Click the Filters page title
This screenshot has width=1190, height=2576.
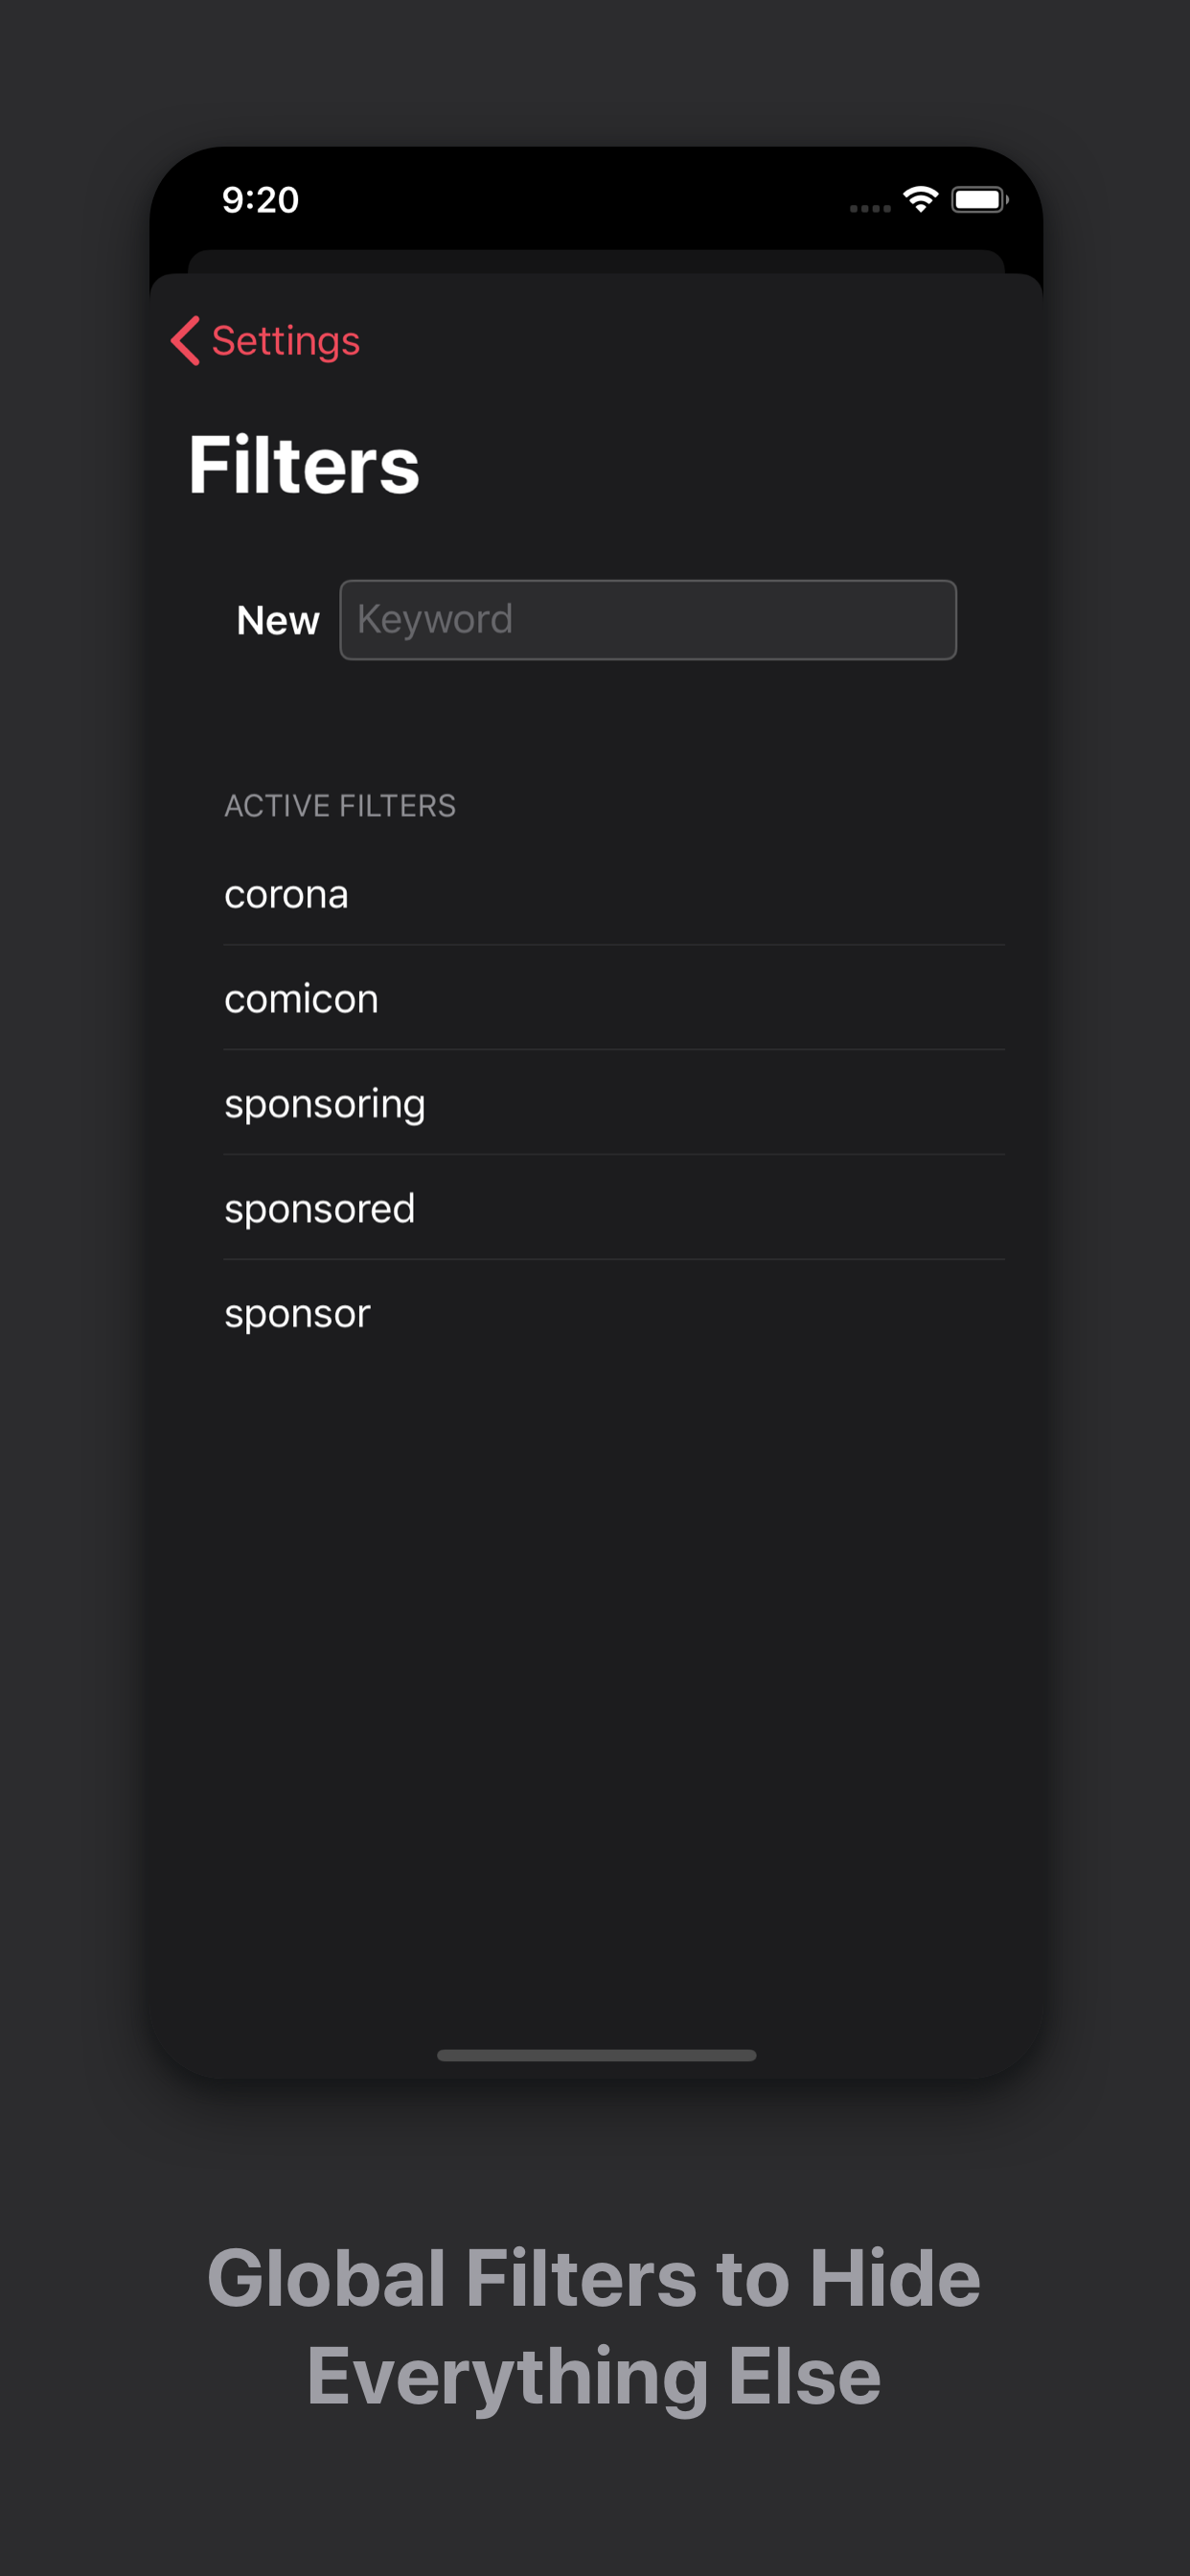304,465
